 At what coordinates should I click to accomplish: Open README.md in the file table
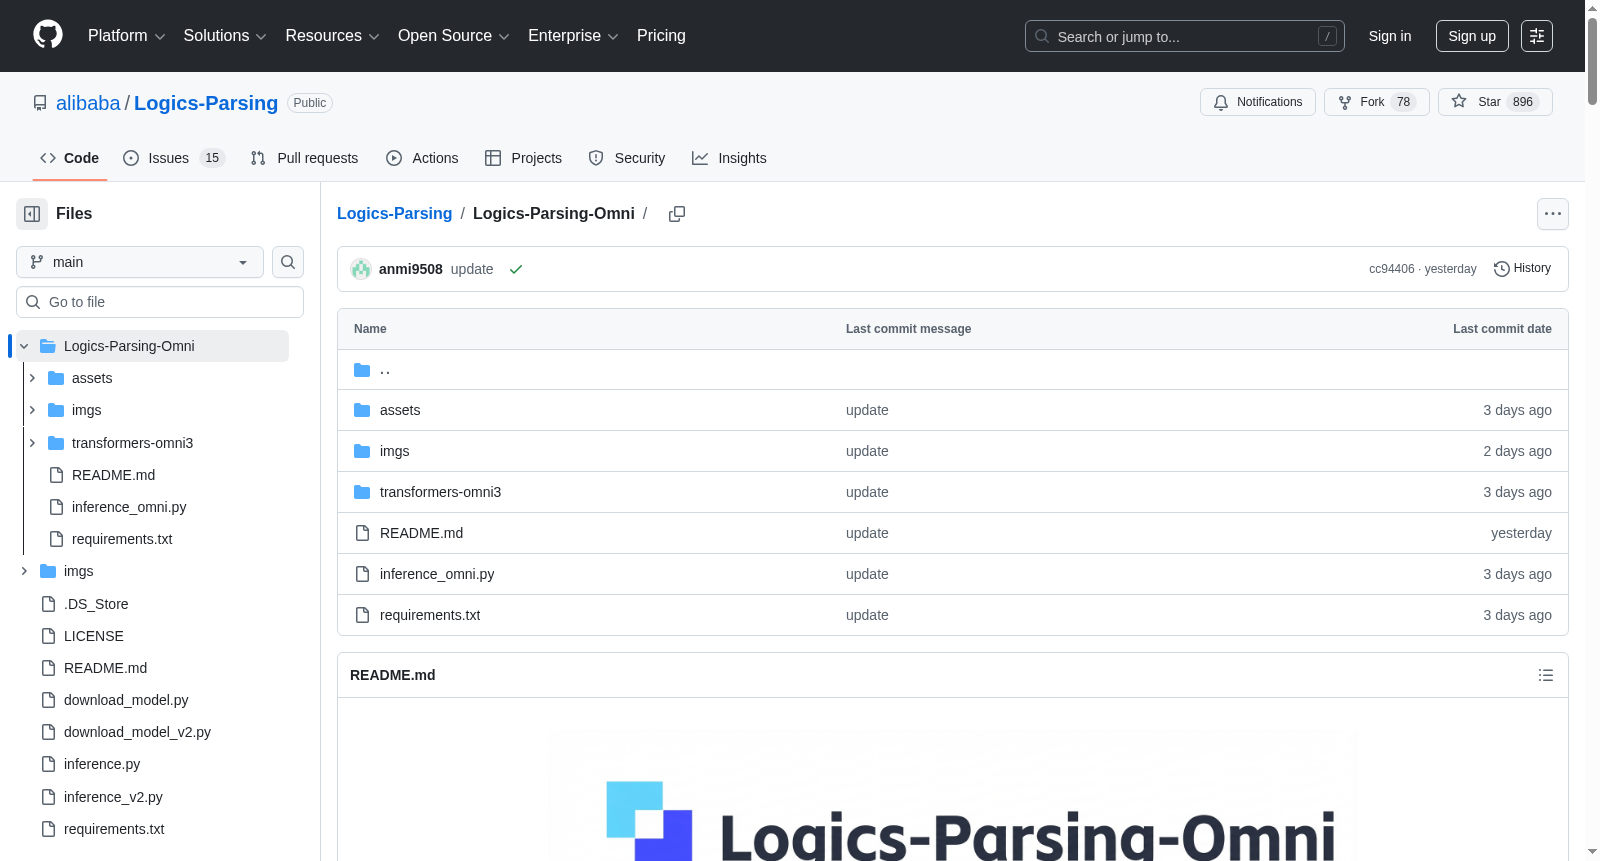point(421,533)
